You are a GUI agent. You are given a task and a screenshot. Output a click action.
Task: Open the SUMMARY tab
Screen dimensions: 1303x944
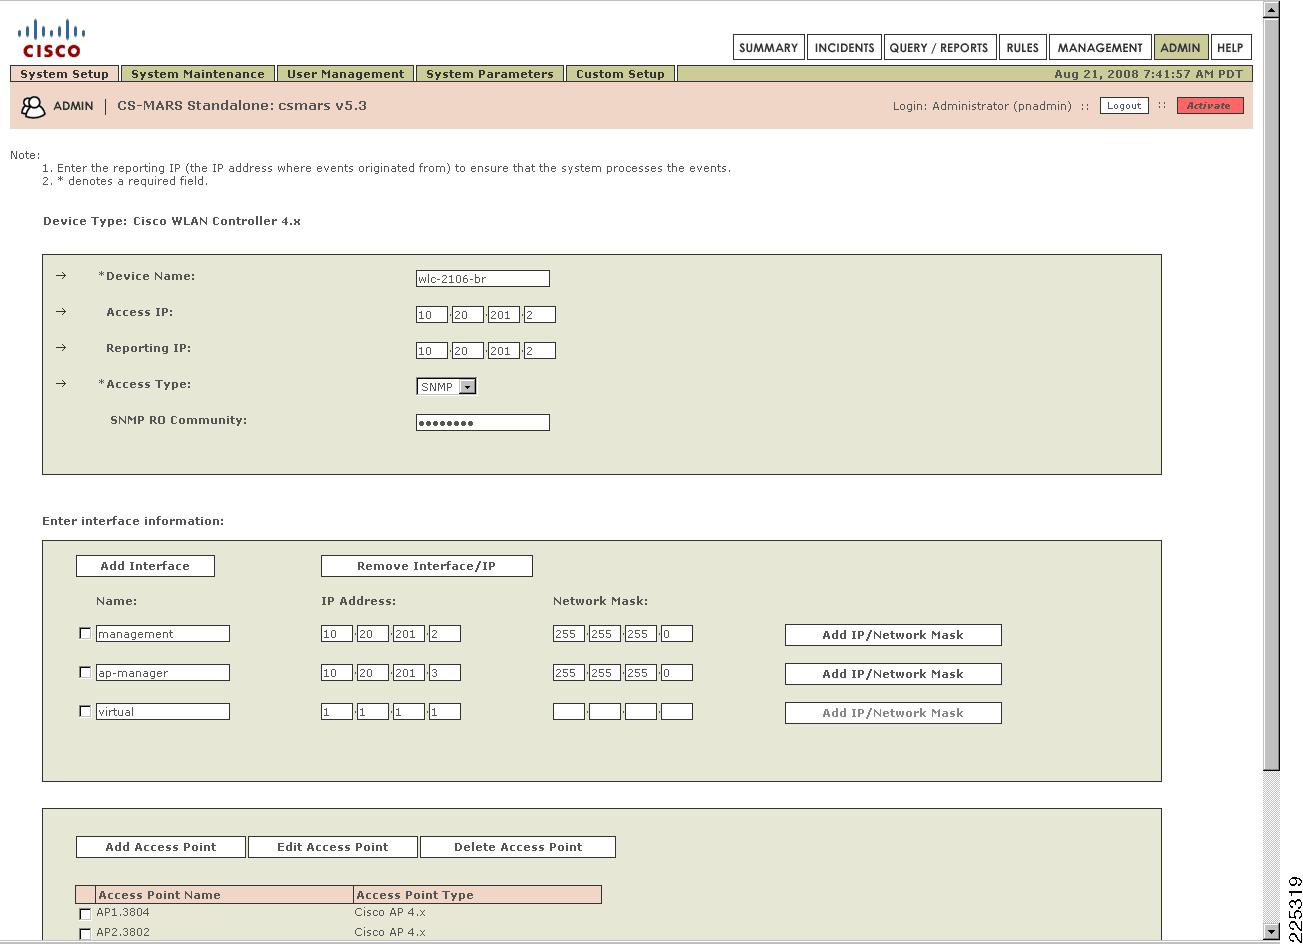[x=768, y=47]
